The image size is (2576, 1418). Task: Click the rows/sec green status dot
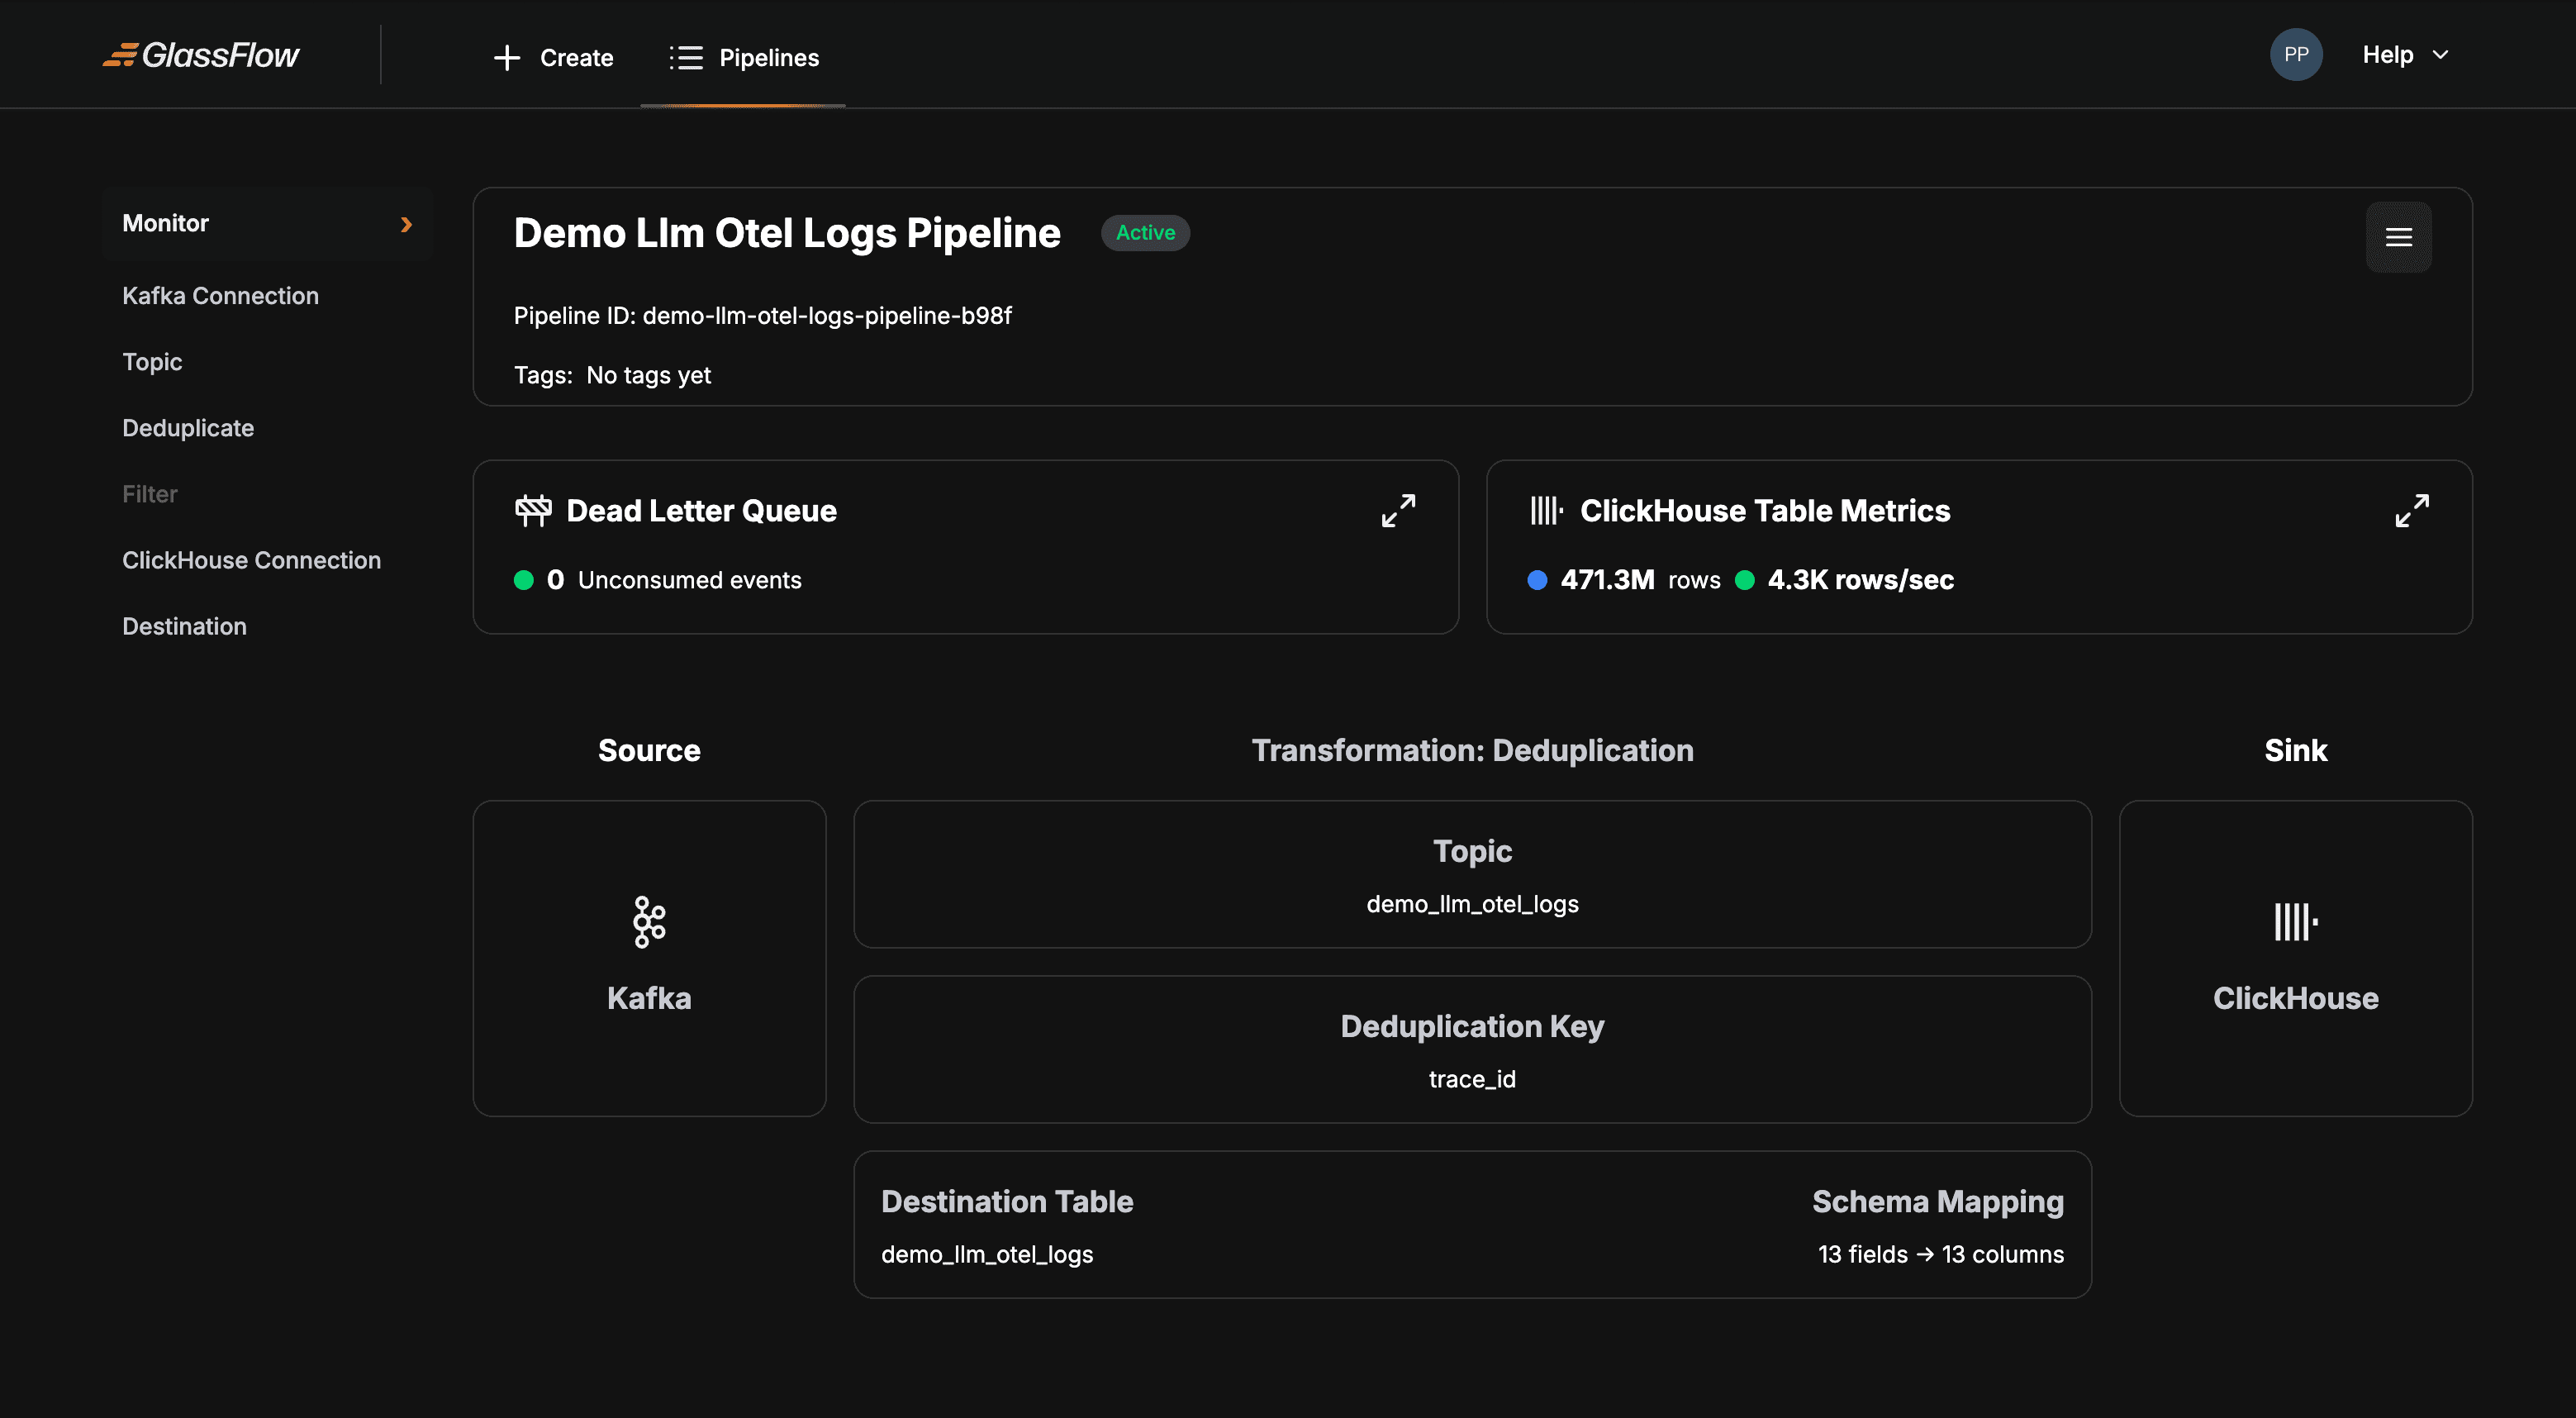1745,580
